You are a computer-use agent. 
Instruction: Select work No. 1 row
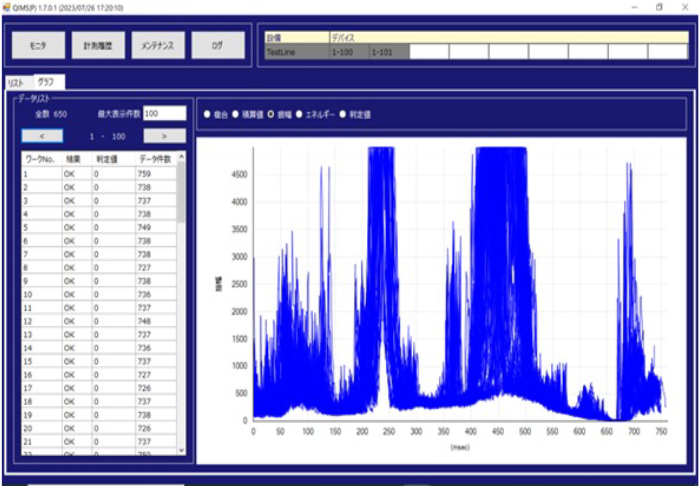(100, 174)
